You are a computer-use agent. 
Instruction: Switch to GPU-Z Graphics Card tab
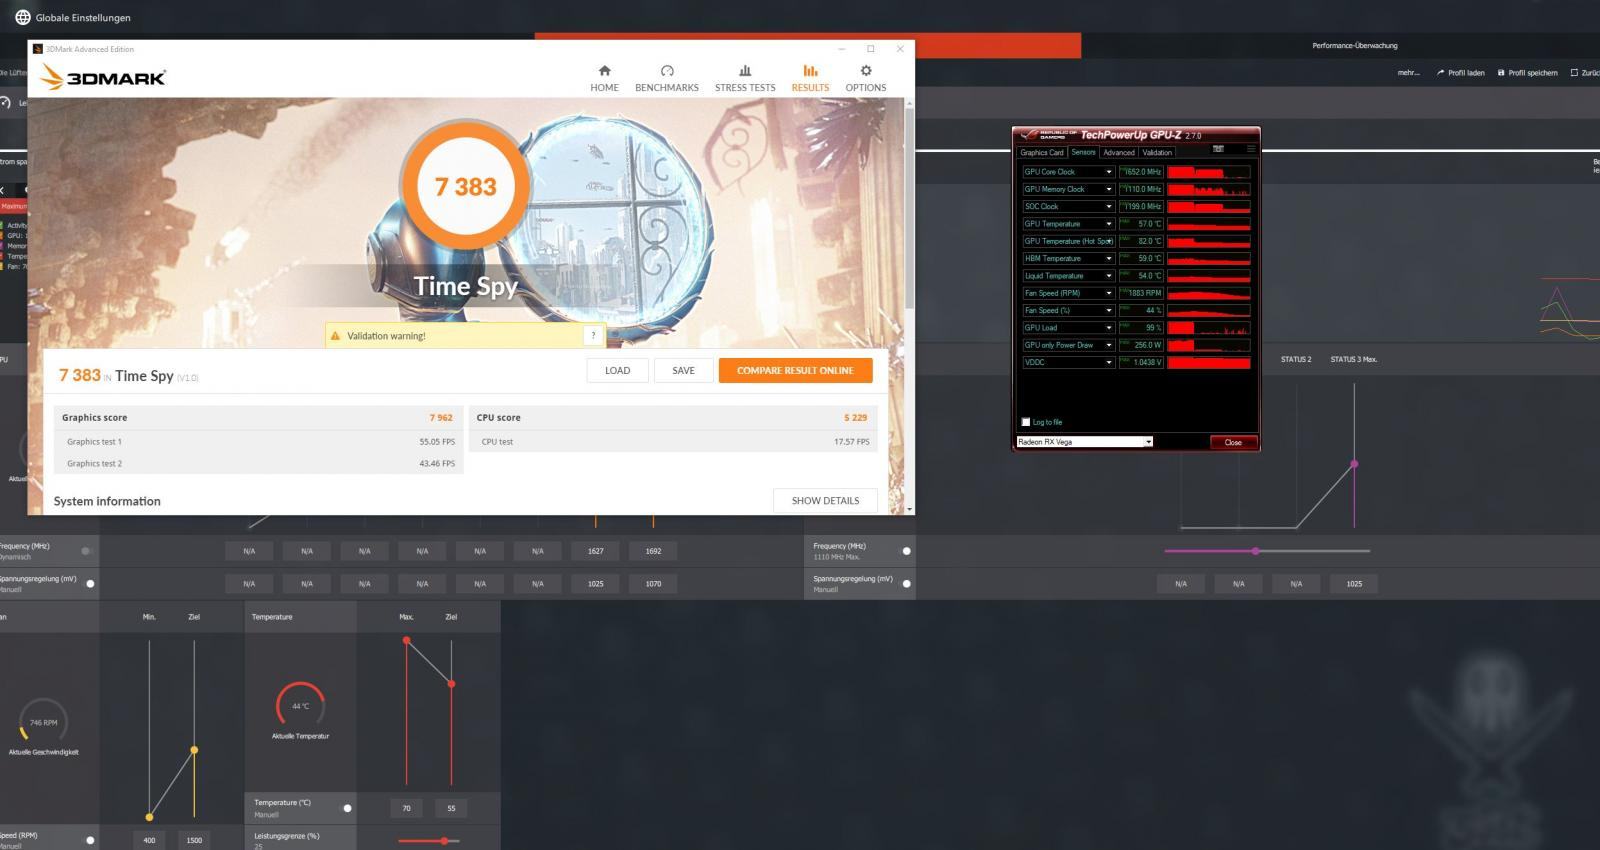[x=1042, y=152]
